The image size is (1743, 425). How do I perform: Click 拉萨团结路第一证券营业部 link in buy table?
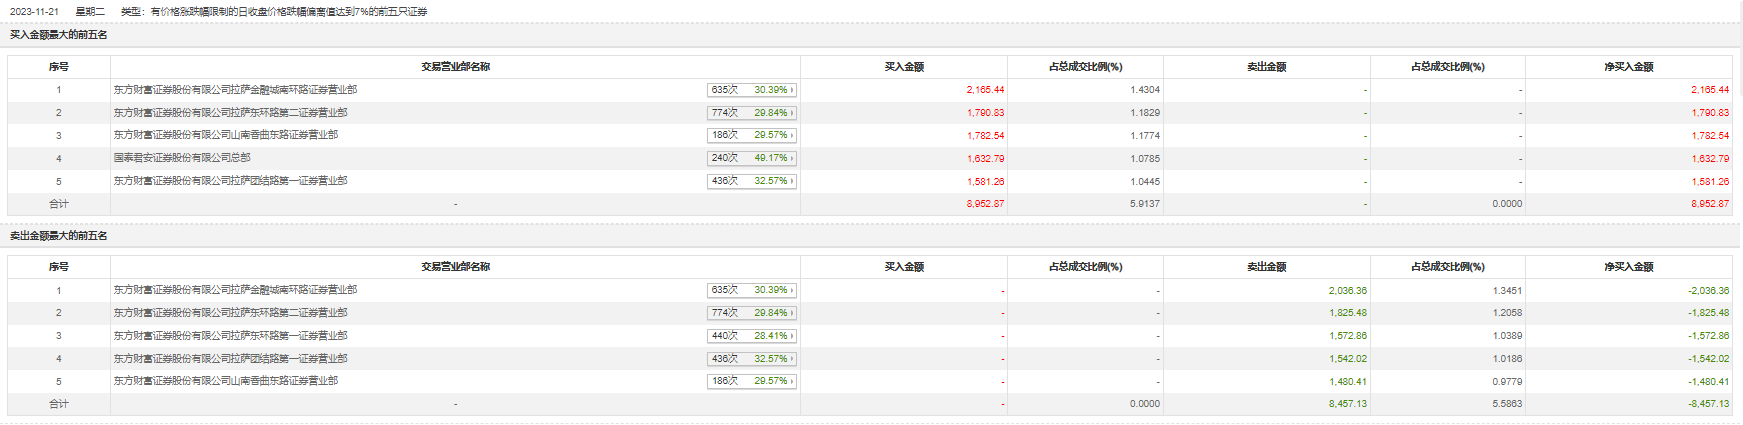point(230,181)
